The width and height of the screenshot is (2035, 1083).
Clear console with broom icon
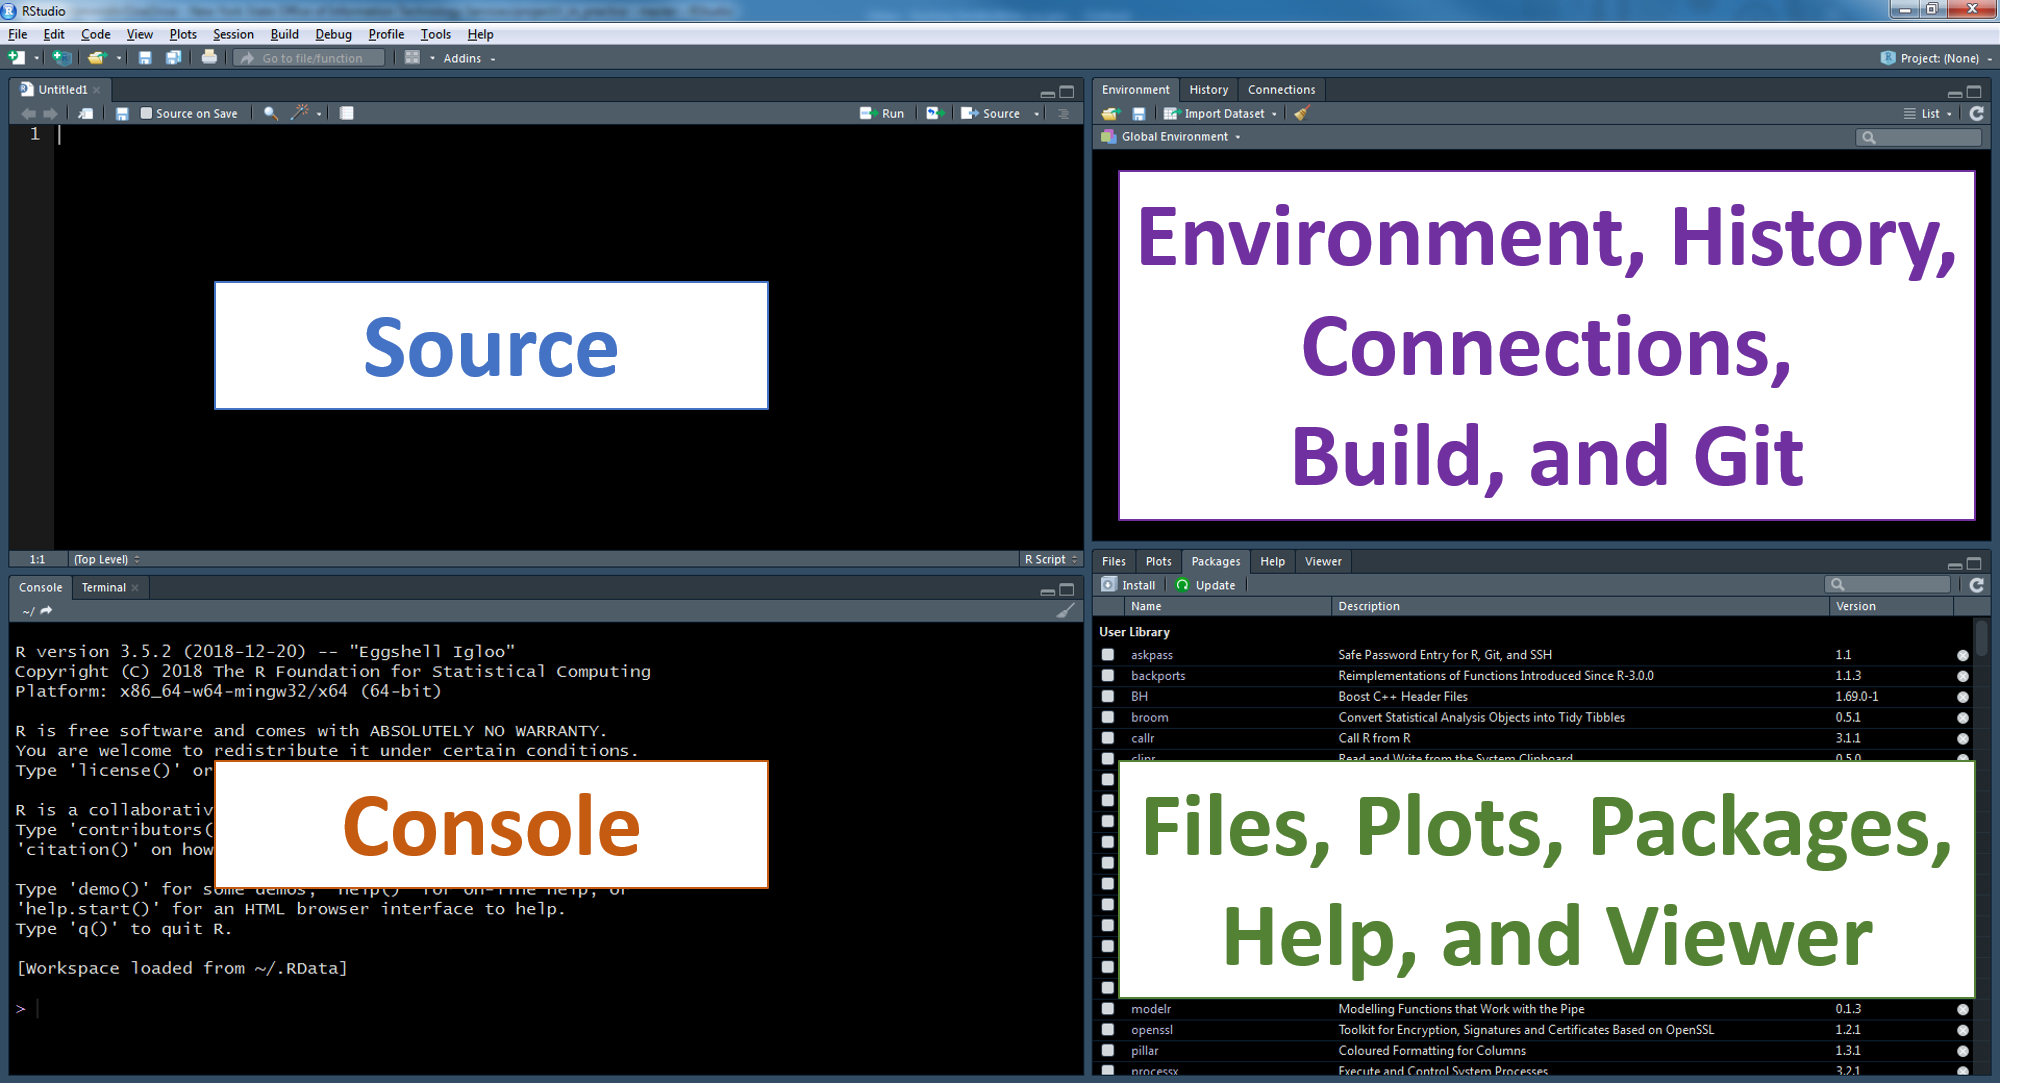1066,610
